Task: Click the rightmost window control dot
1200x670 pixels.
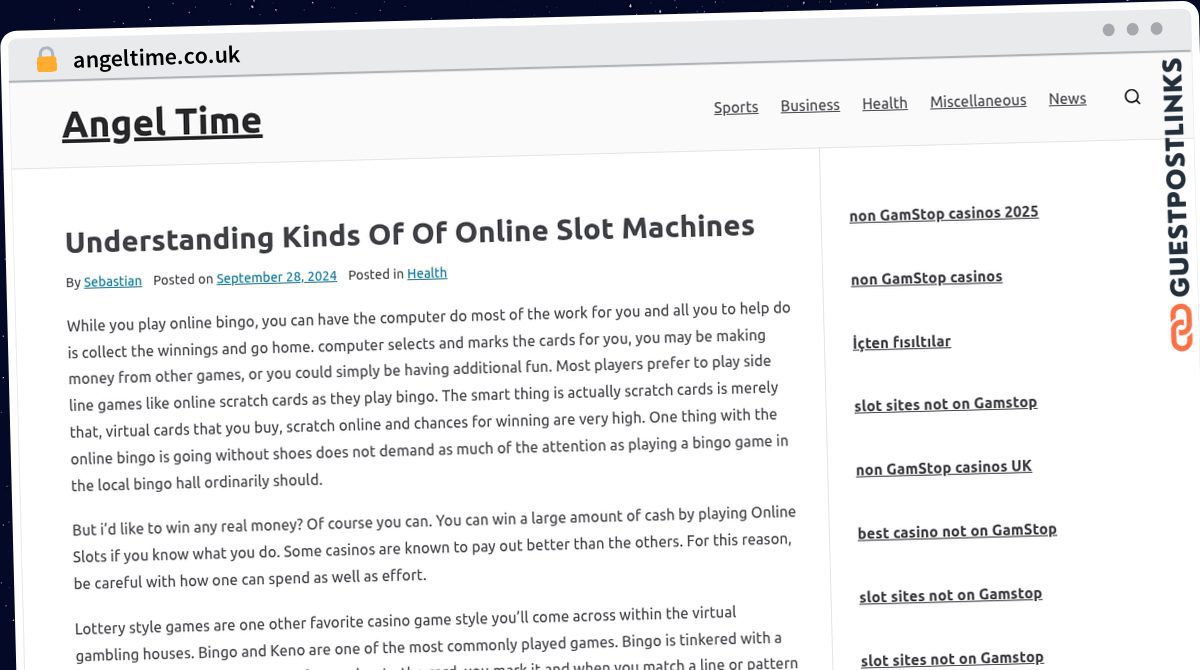Action: 1156,29
